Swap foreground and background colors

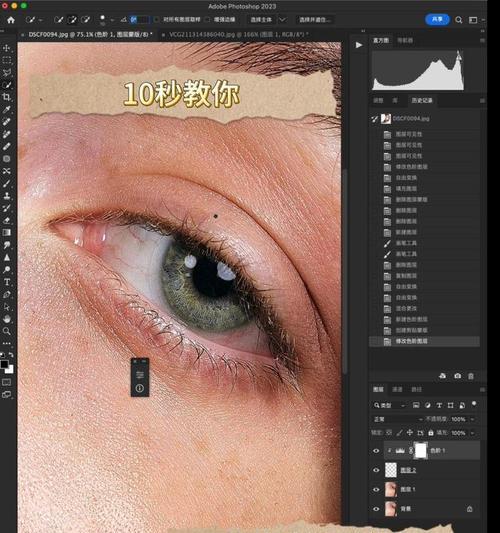11,355
